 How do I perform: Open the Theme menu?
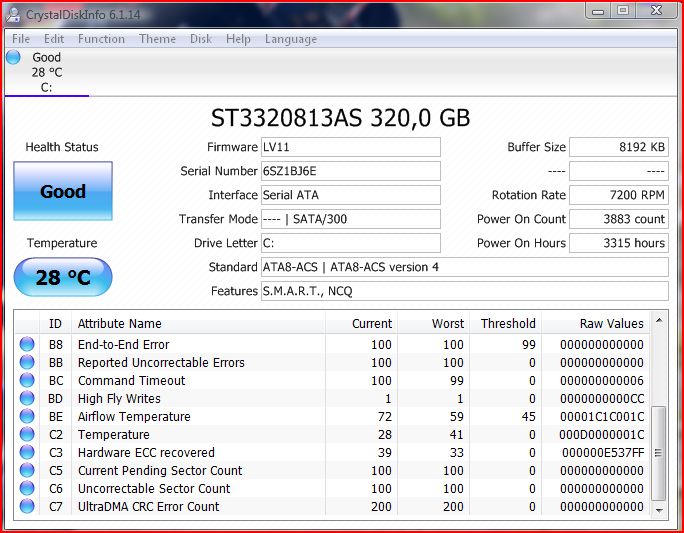[x=157, y=39]
